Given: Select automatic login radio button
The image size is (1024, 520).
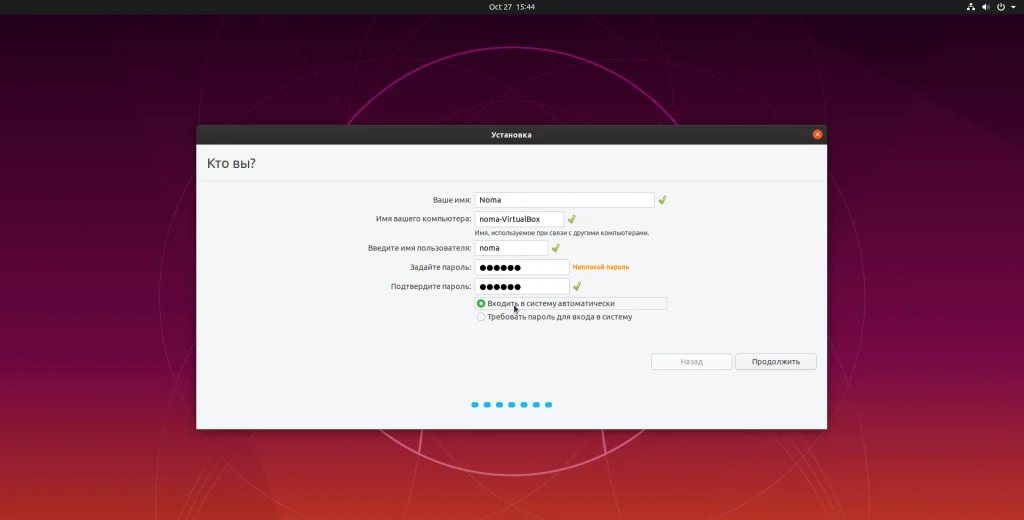Looking at the screenshot, I should (x=481, y=304).
